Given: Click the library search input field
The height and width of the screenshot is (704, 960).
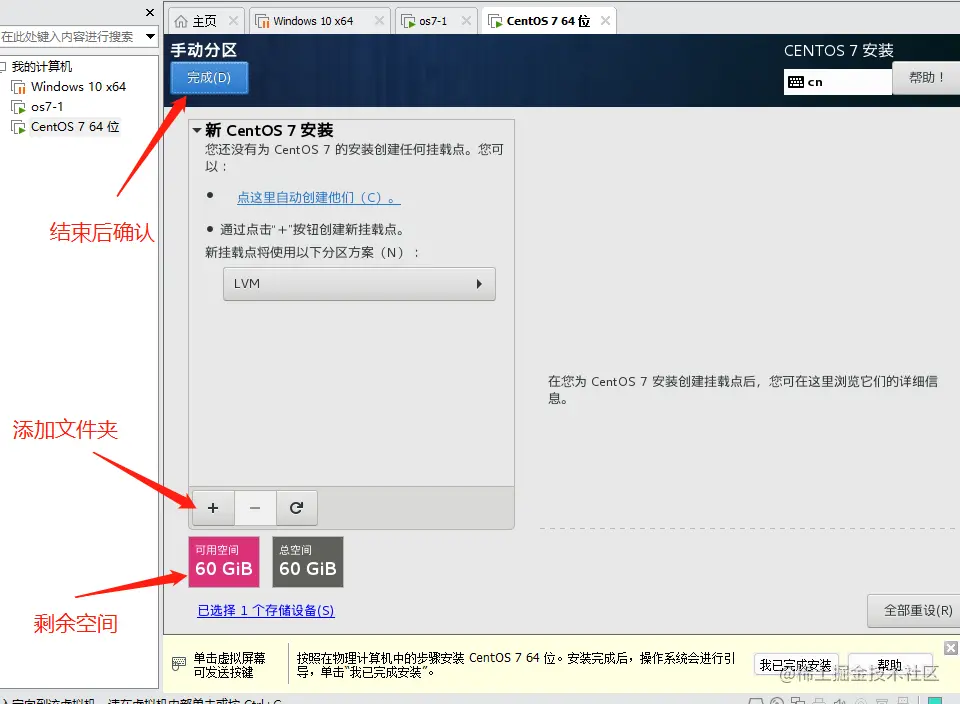Looking at the screenshot, I should 70,37.
